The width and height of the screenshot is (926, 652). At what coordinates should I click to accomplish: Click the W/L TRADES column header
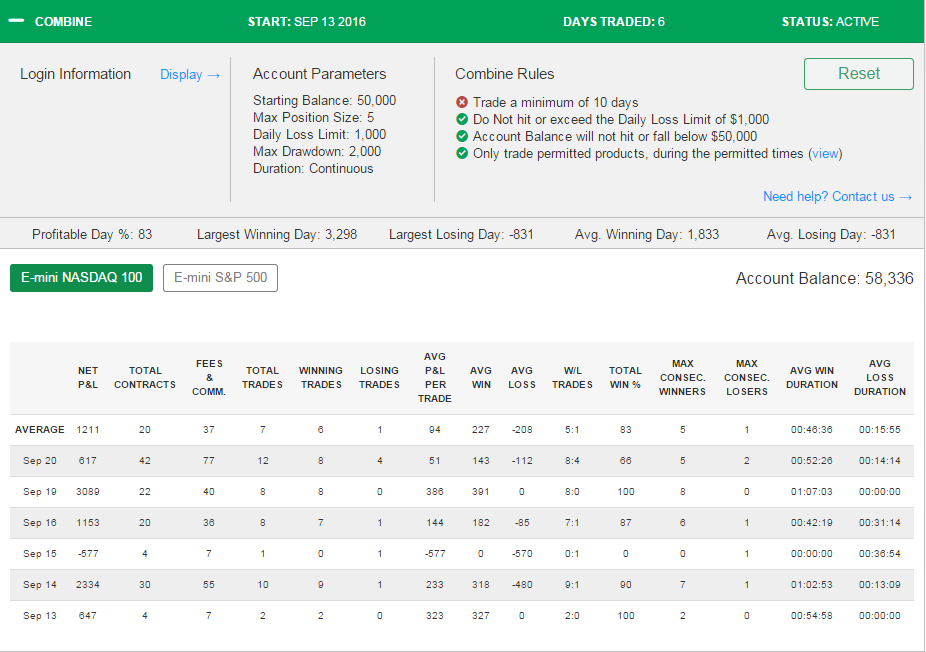572,377
